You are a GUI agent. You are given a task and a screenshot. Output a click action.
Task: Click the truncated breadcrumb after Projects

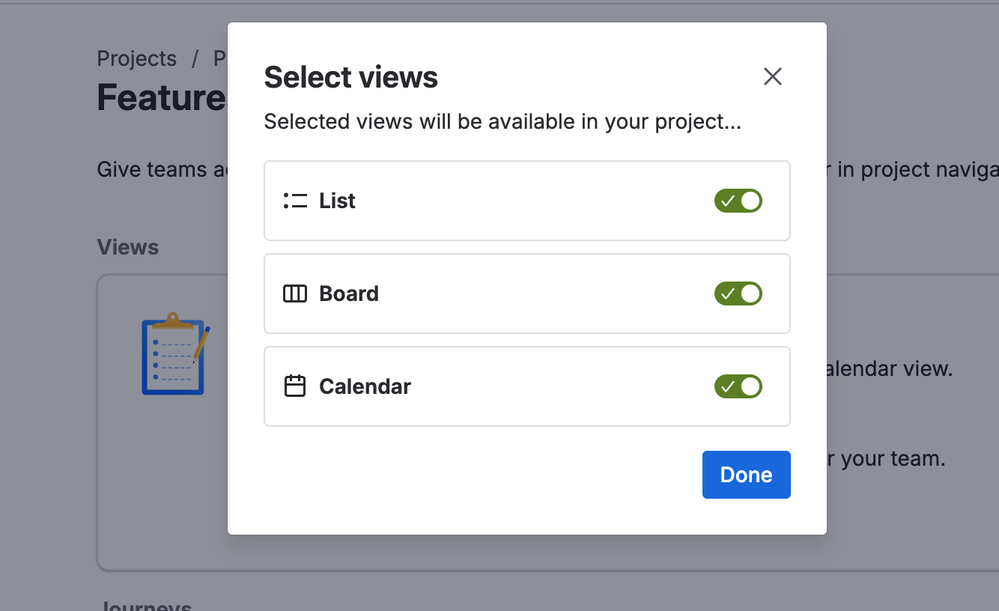pyautogui.click(x=220, y=59)
